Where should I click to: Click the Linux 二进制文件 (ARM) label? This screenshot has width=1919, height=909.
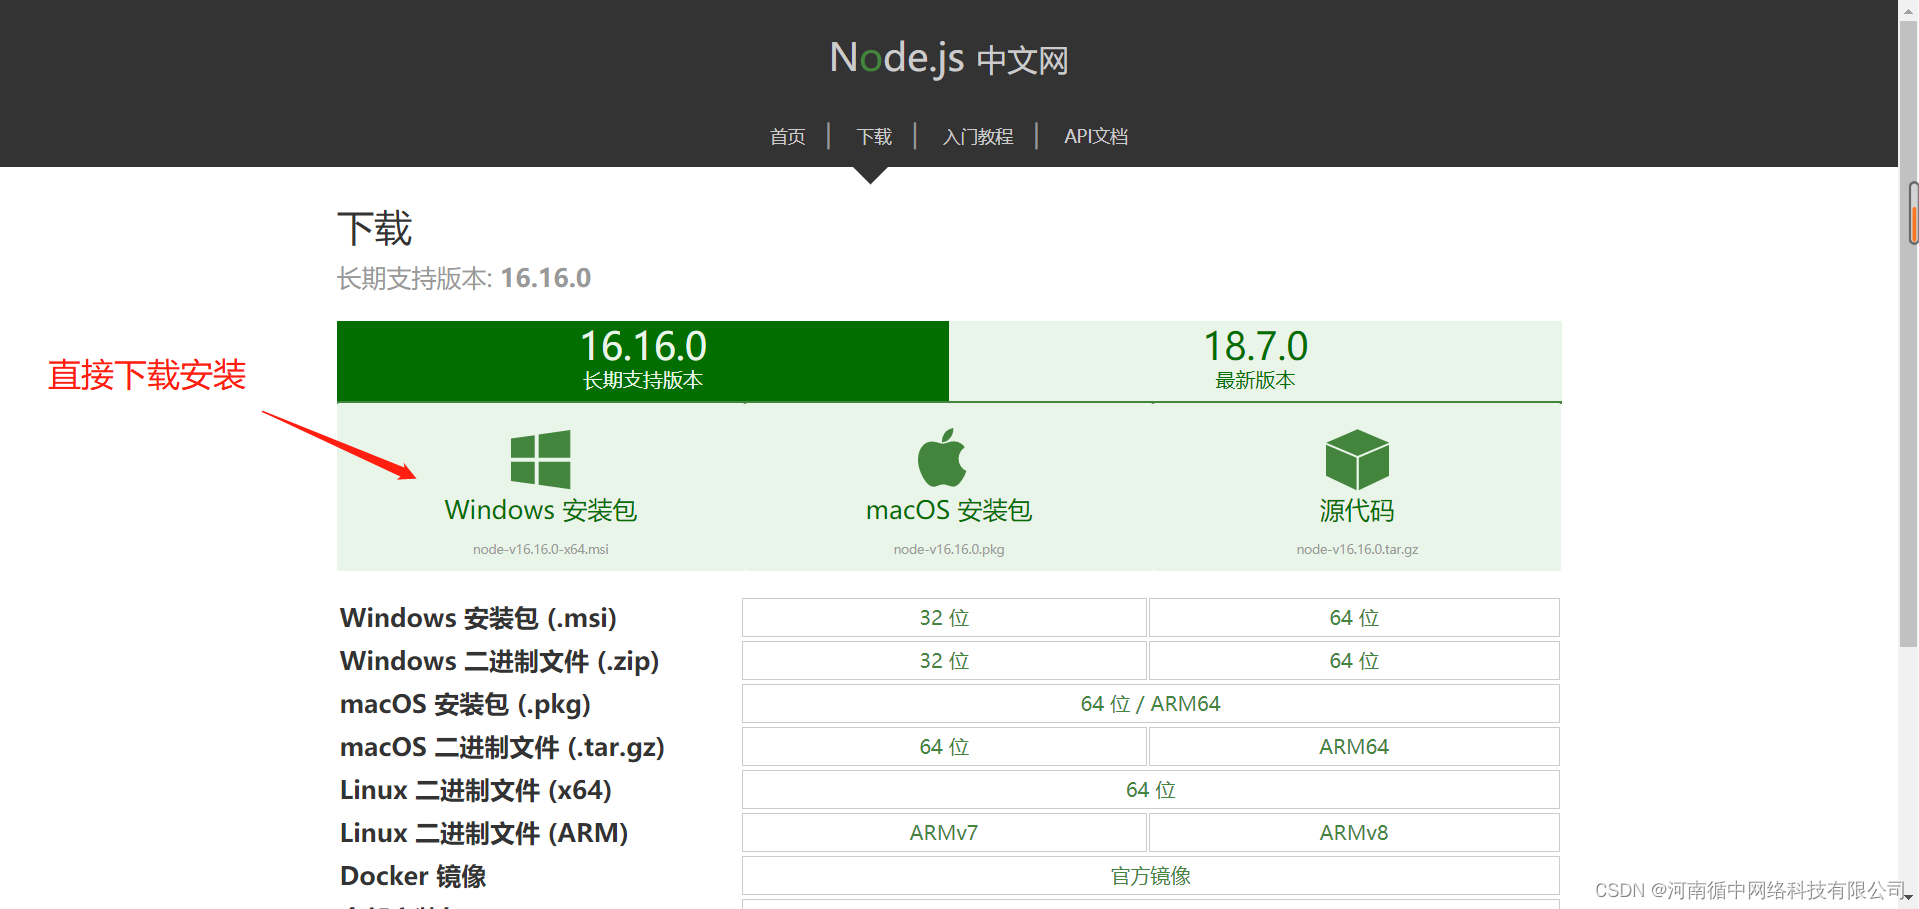[484, 833]
